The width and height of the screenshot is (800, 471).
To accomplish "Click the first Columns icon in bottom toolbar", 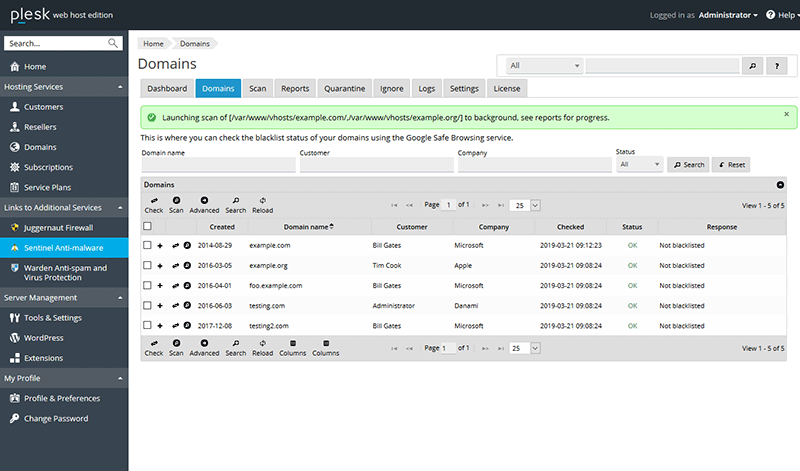I will [292, 343].
